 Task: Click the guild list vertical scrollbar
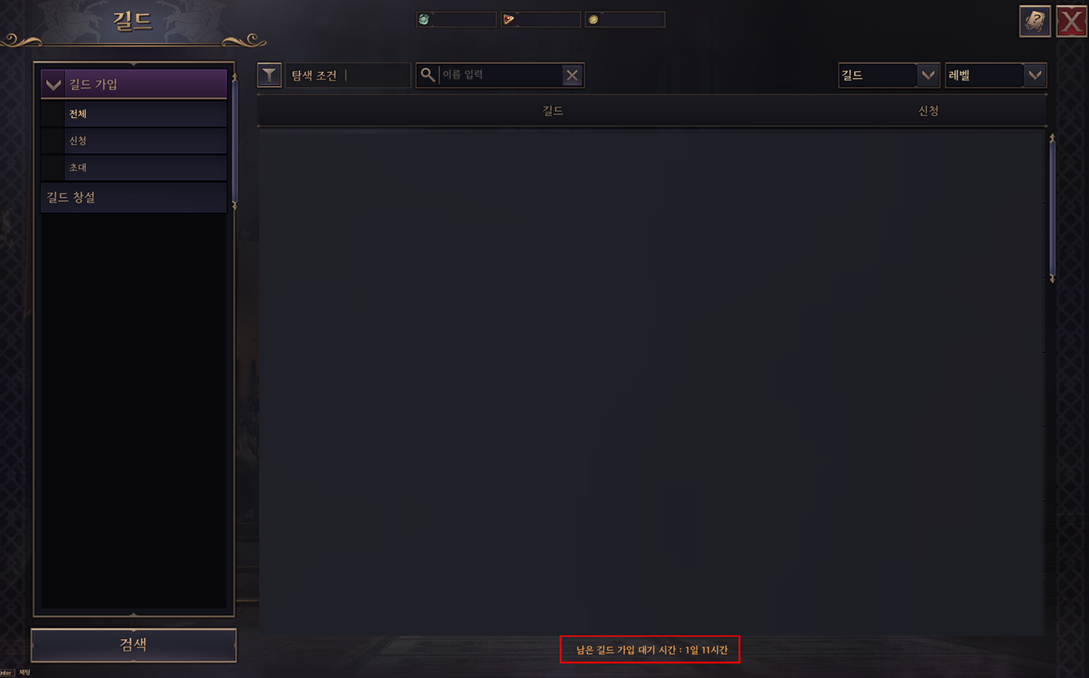point(1052,208)
